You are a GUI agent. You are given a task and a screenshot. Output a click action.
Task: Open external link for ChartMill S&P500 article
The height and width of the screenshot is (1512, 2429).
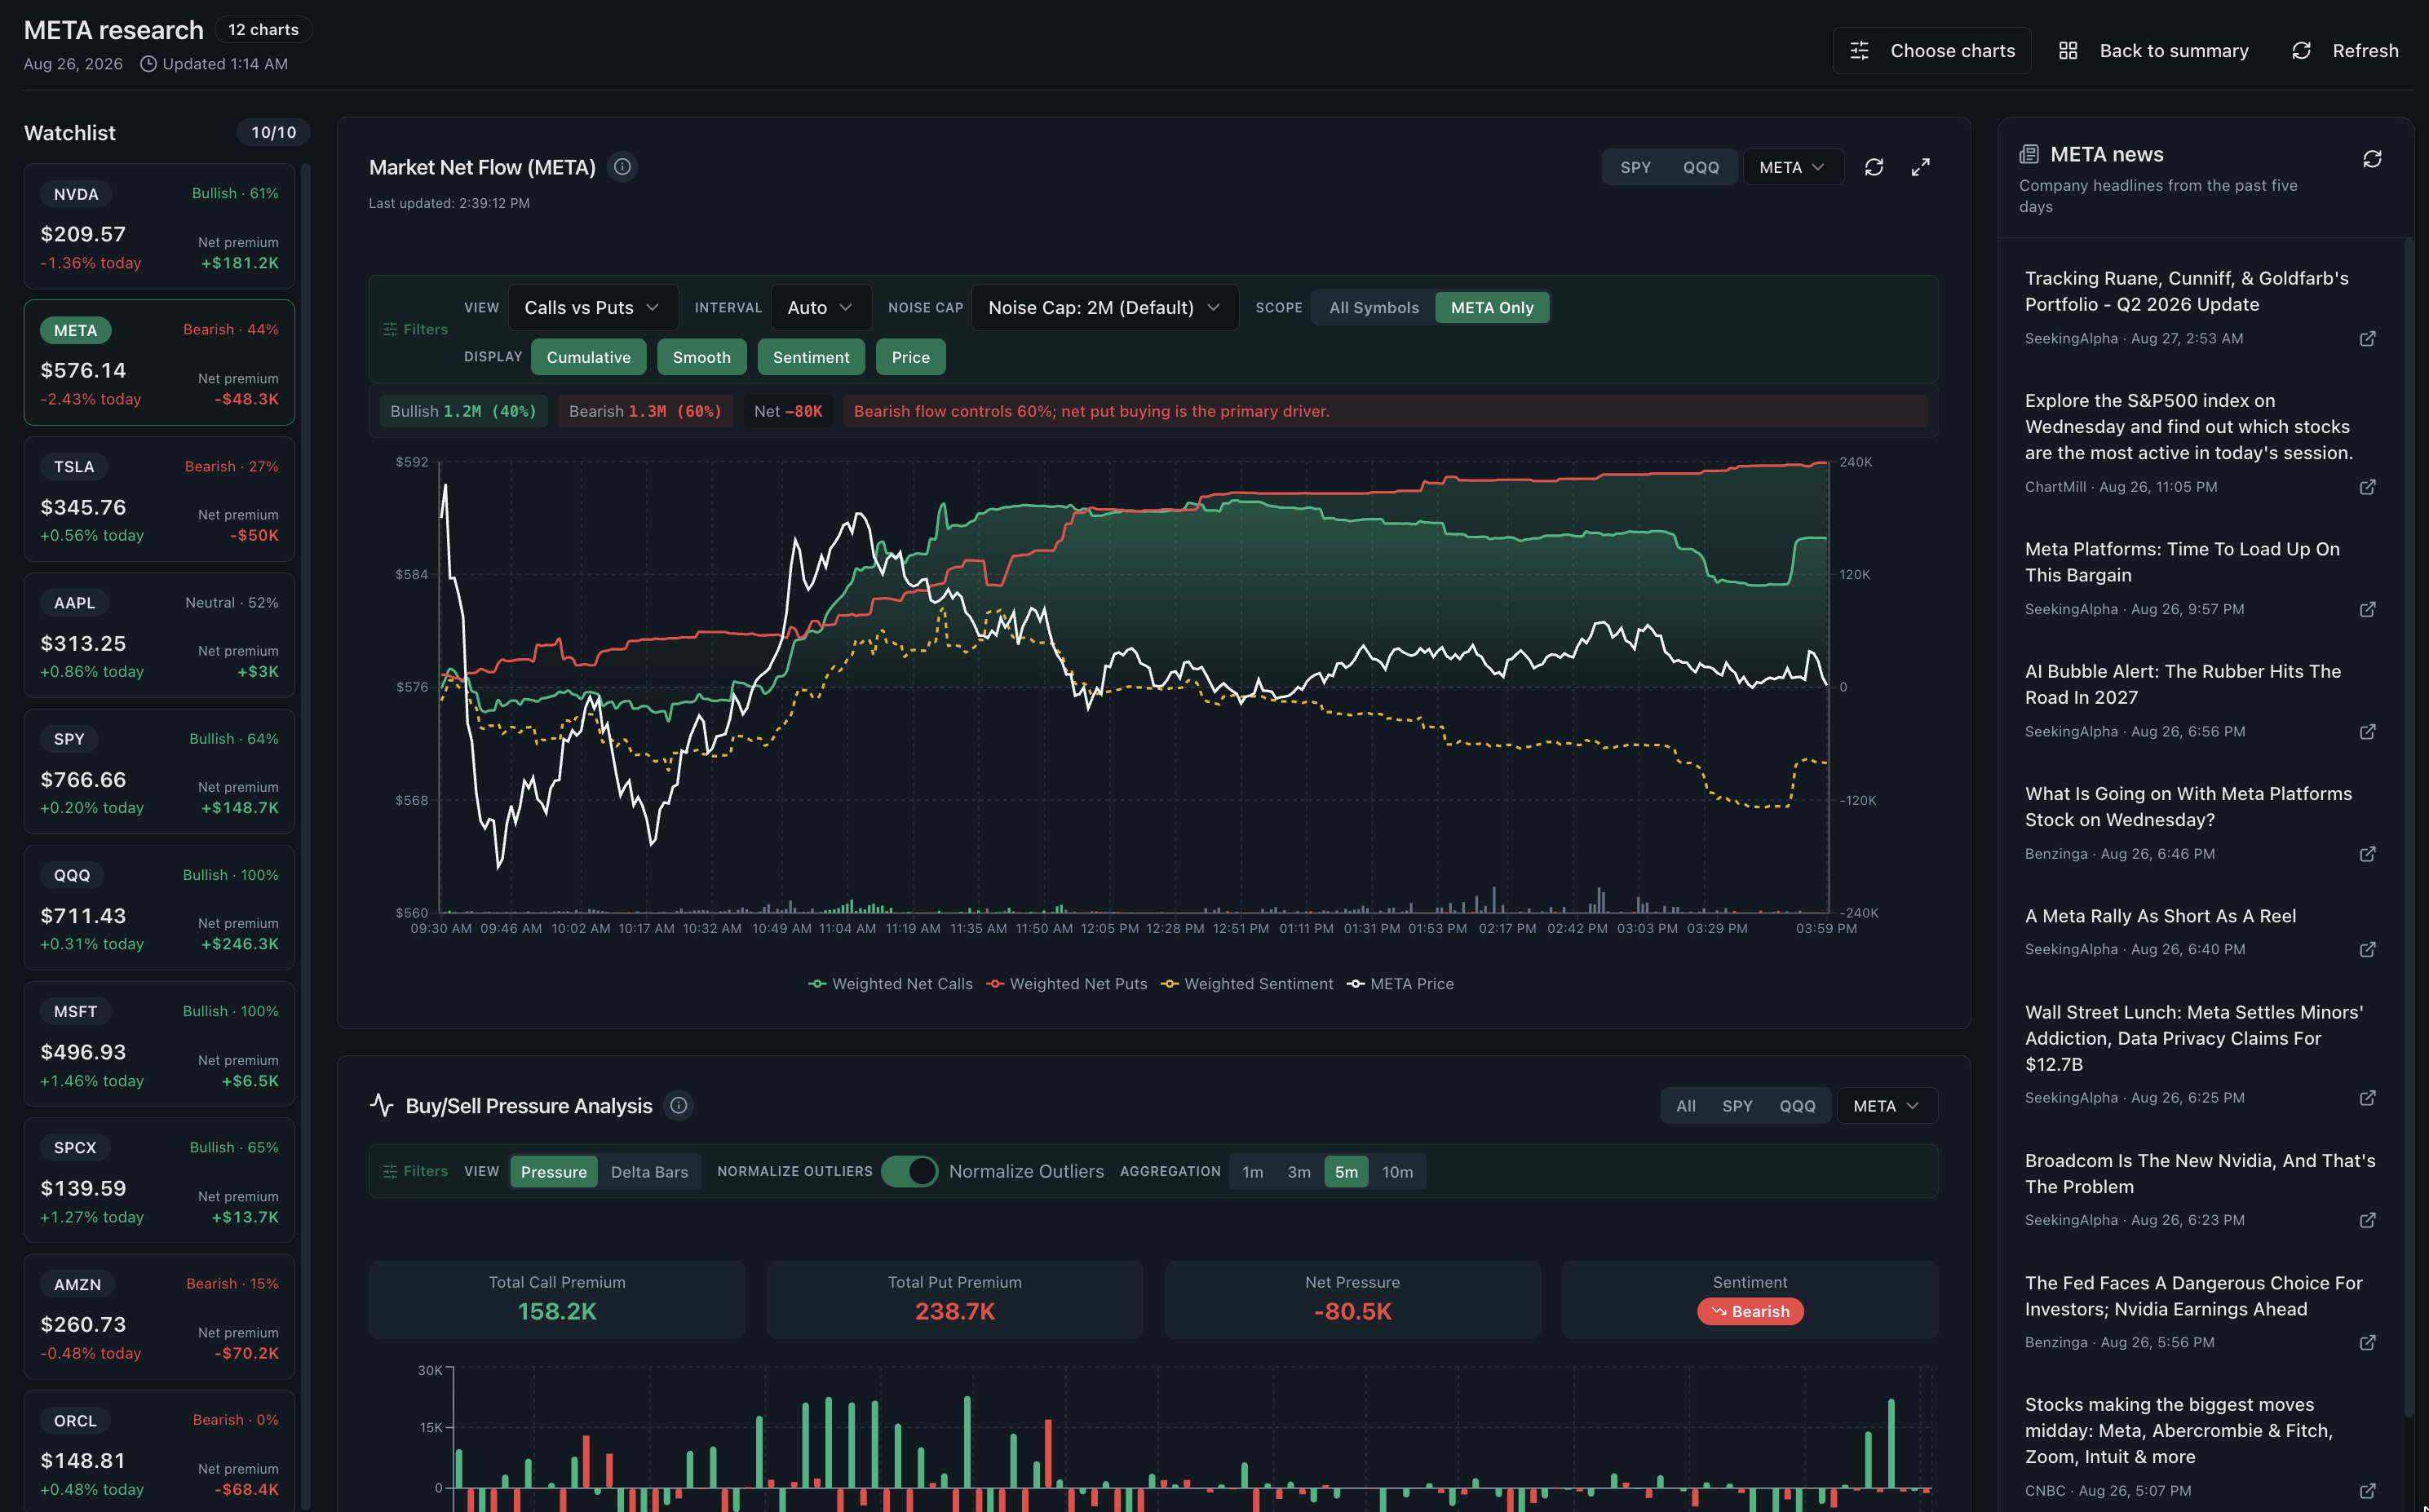[2367, 487]
